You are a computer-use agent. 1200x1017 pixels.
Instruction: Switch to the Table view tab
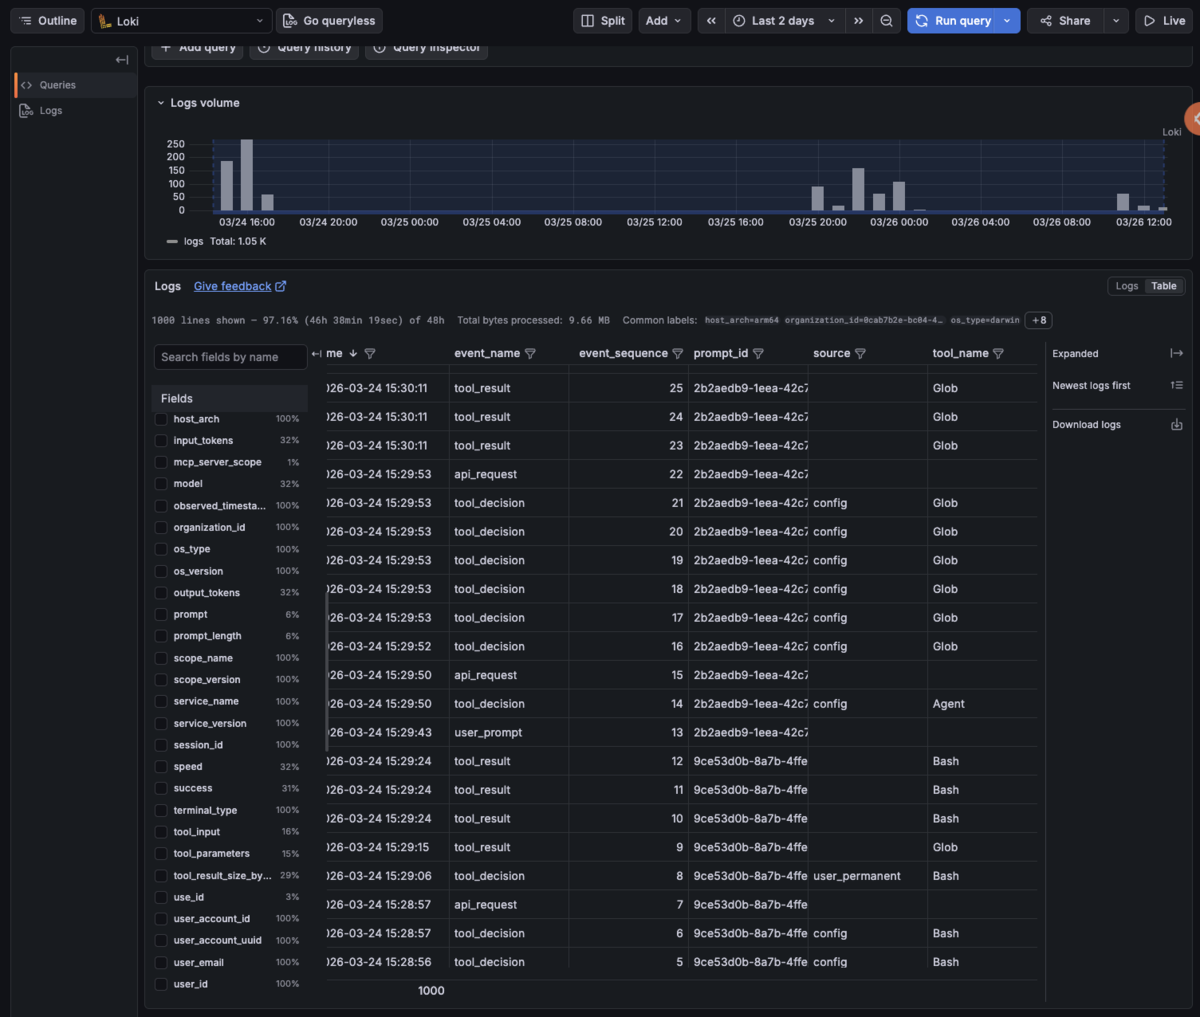pyautogui.click(x=1164, y=286)
